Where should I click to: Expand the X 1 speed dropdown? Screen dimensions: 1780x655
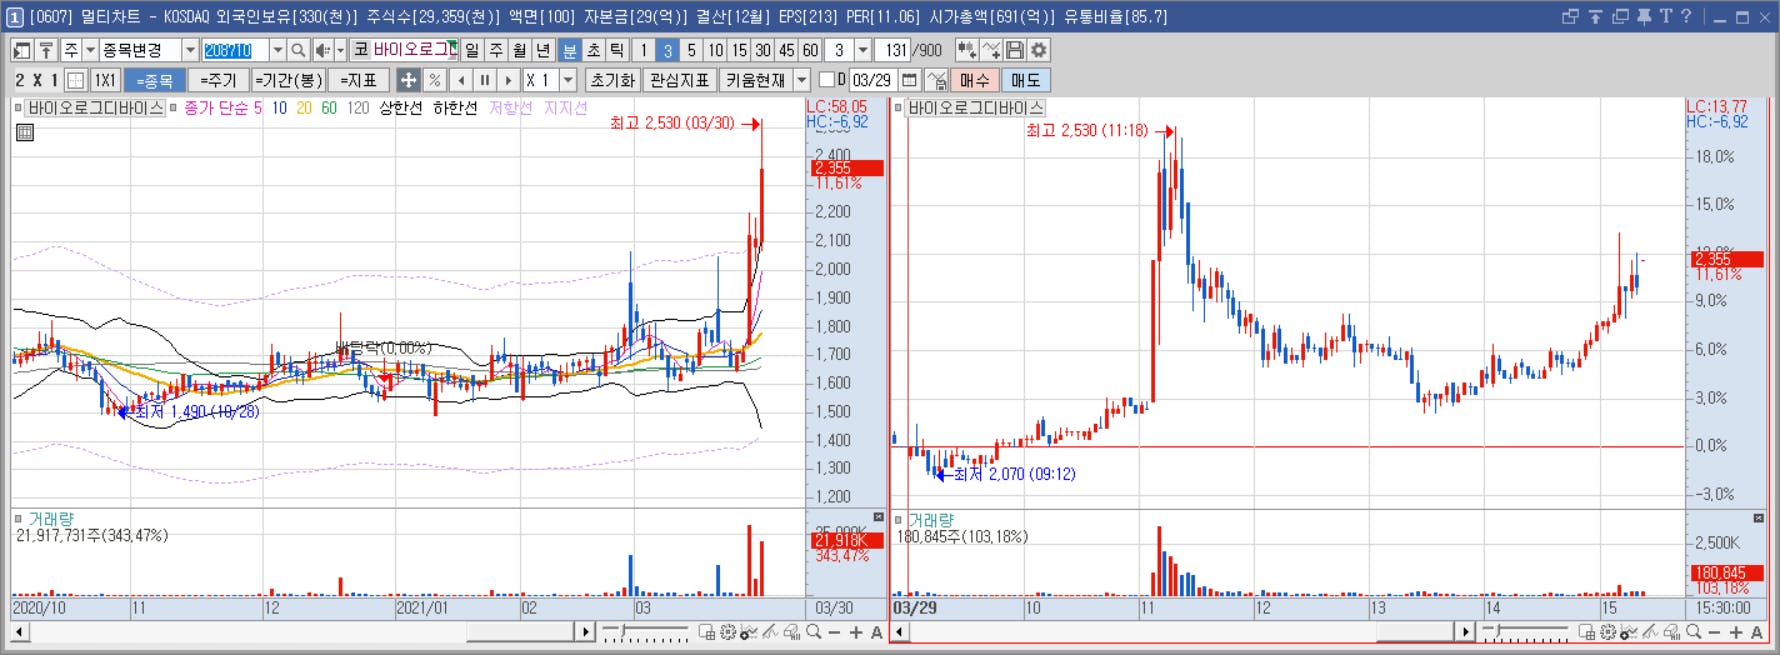coord(568,80)
